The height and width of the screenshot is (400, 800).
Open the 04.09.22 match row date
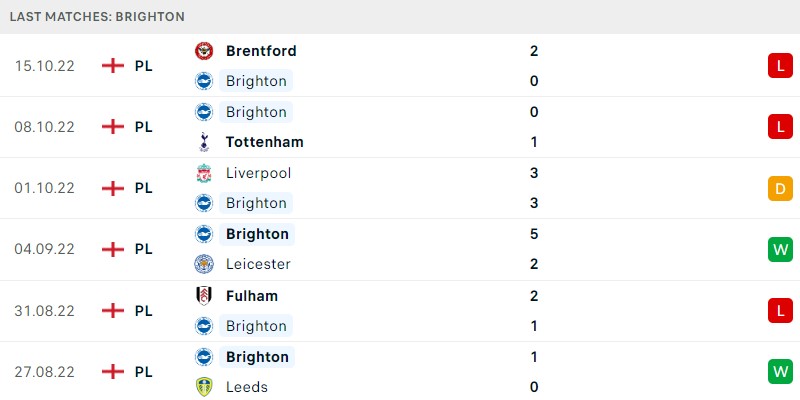coord(44,249)
